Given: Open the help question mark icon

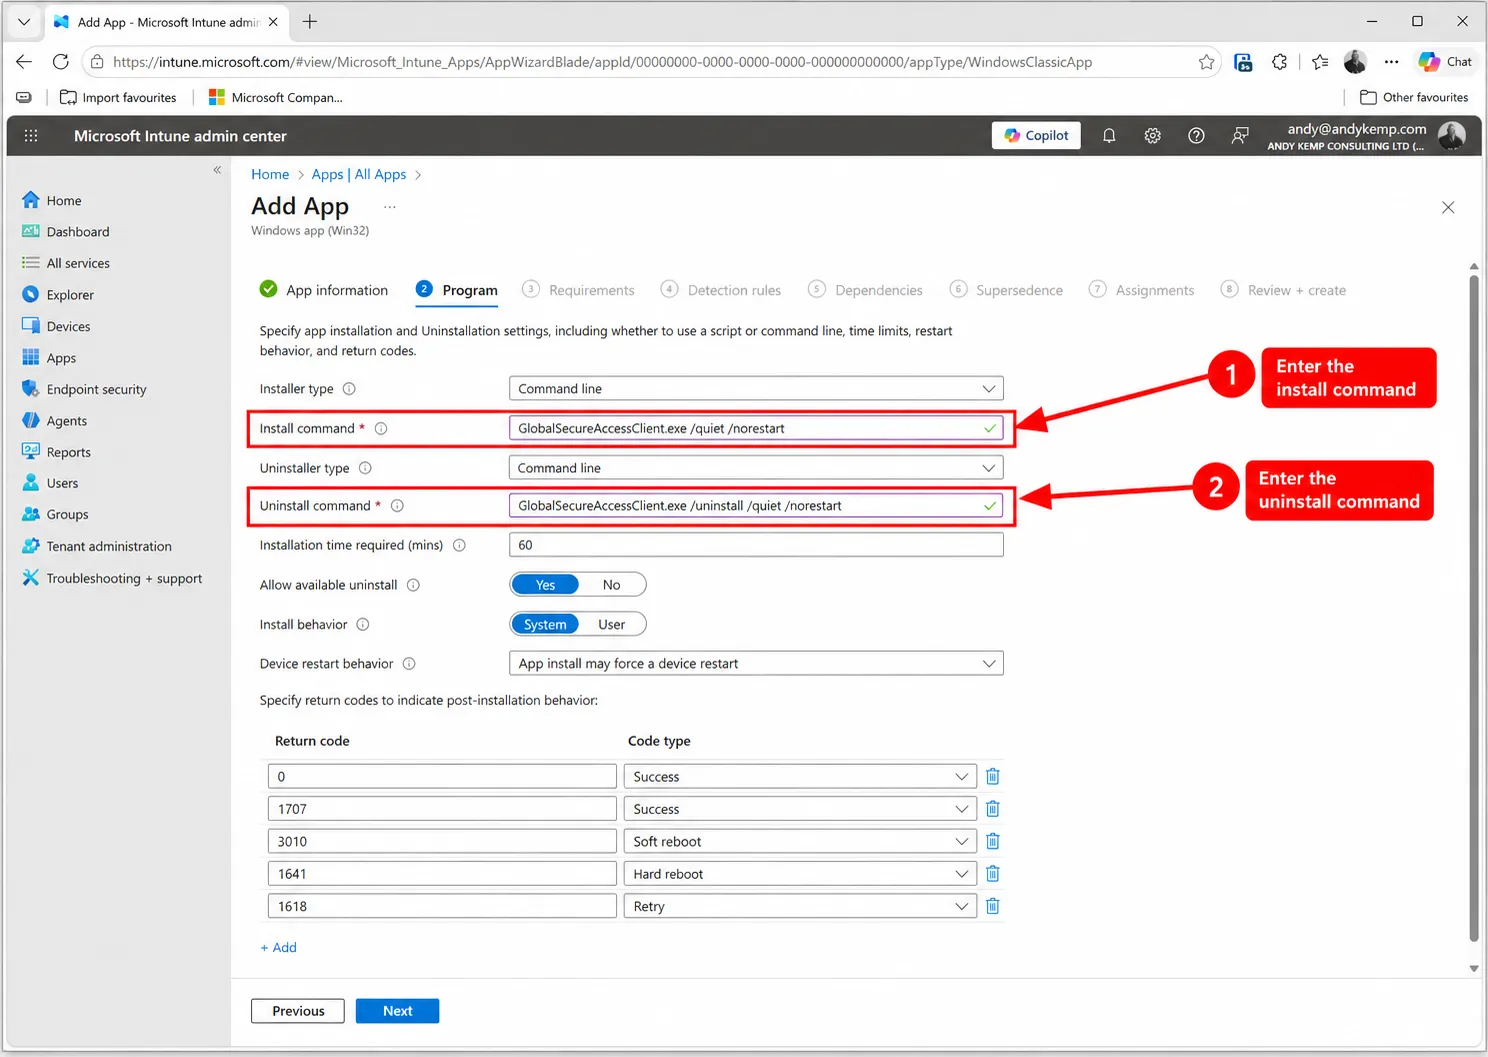Looking at the screenshot, I should (1196, 136).
